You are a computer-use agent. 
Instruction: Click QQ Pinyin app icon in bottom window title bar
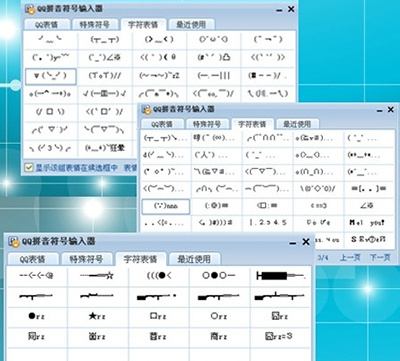14,242
